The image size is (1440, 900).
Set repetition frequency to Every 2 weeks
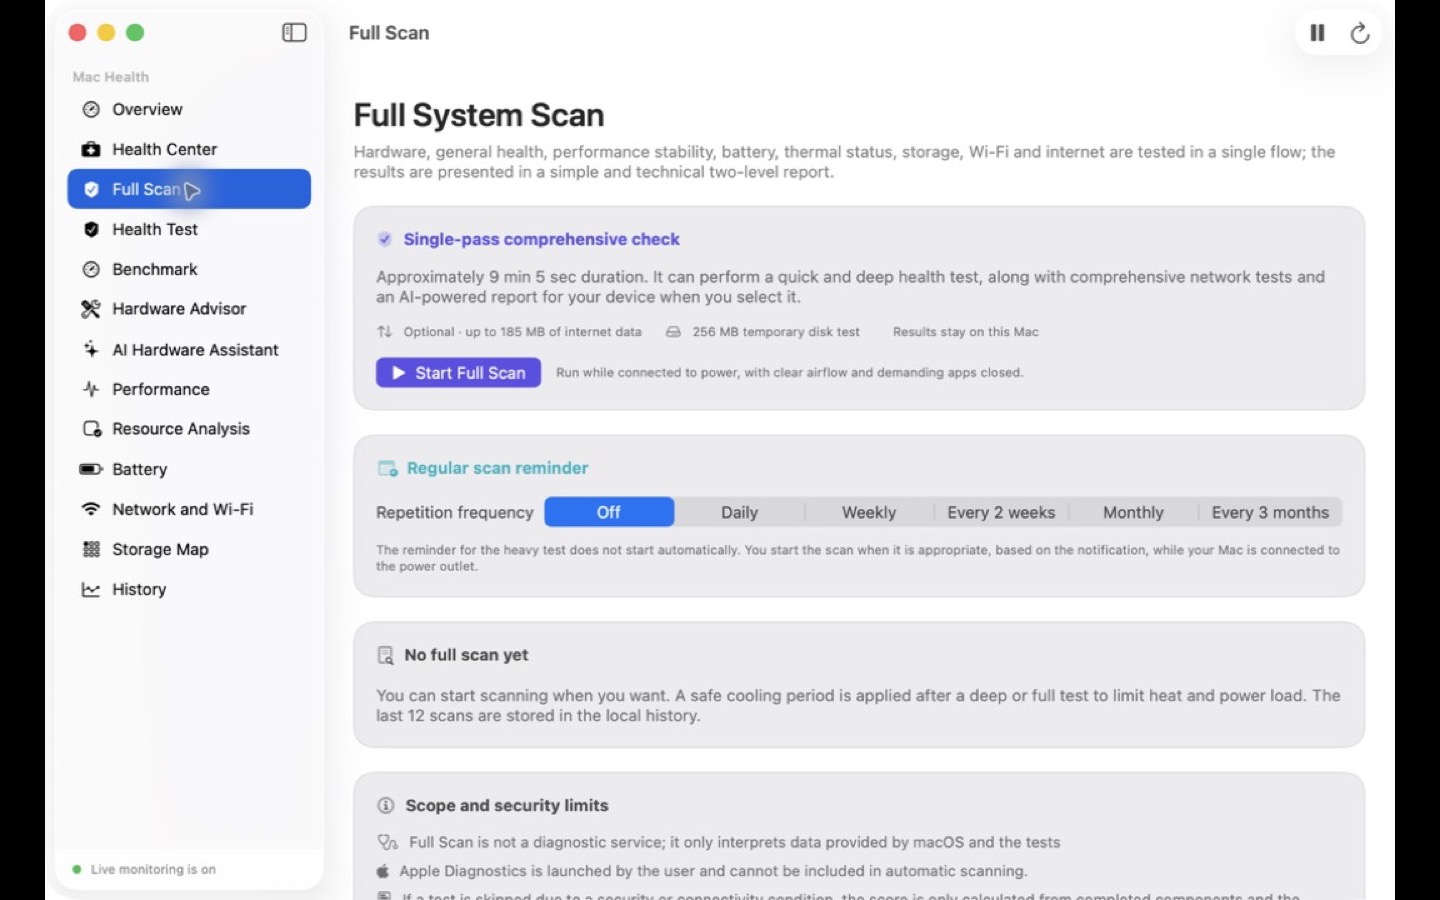point(1001,512)
